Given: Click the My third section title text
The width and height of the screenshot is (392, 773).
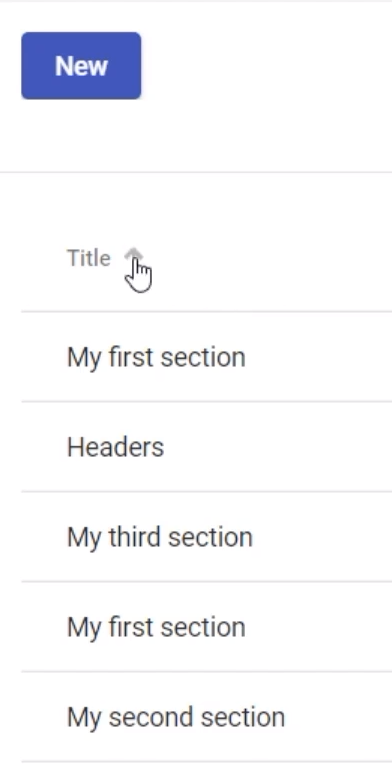Looking at the screenshot, I should 160,537.
